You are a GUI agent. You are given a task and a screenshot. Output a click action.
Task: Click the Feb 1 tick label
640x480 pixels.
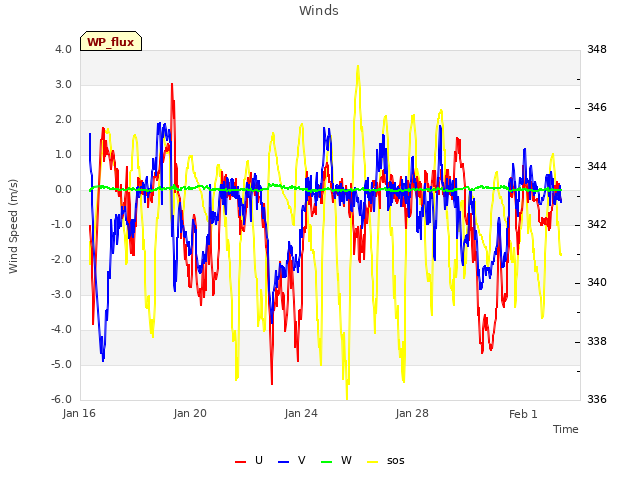point(523,414)
